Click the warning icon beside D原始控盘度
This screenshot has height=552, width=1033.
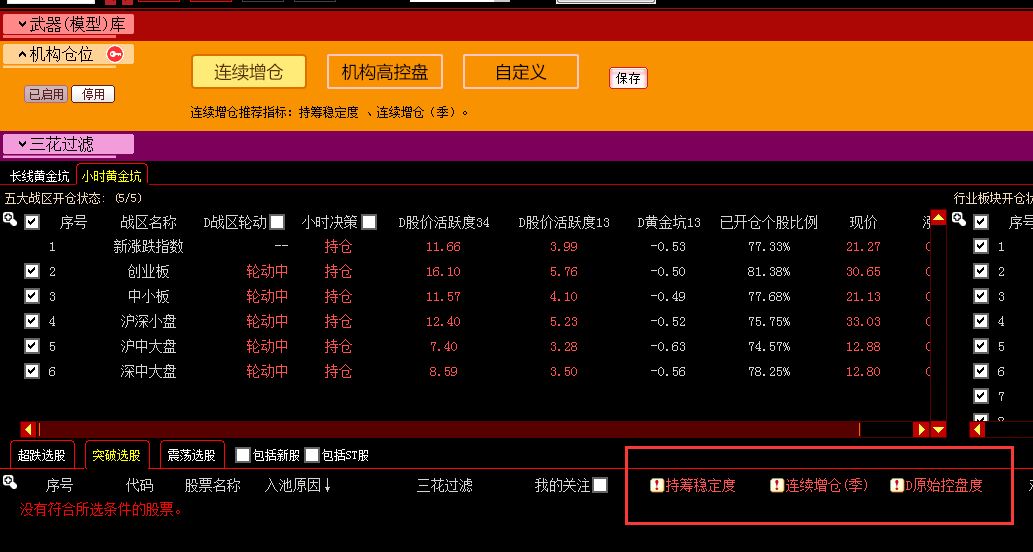tap(897, 486)
